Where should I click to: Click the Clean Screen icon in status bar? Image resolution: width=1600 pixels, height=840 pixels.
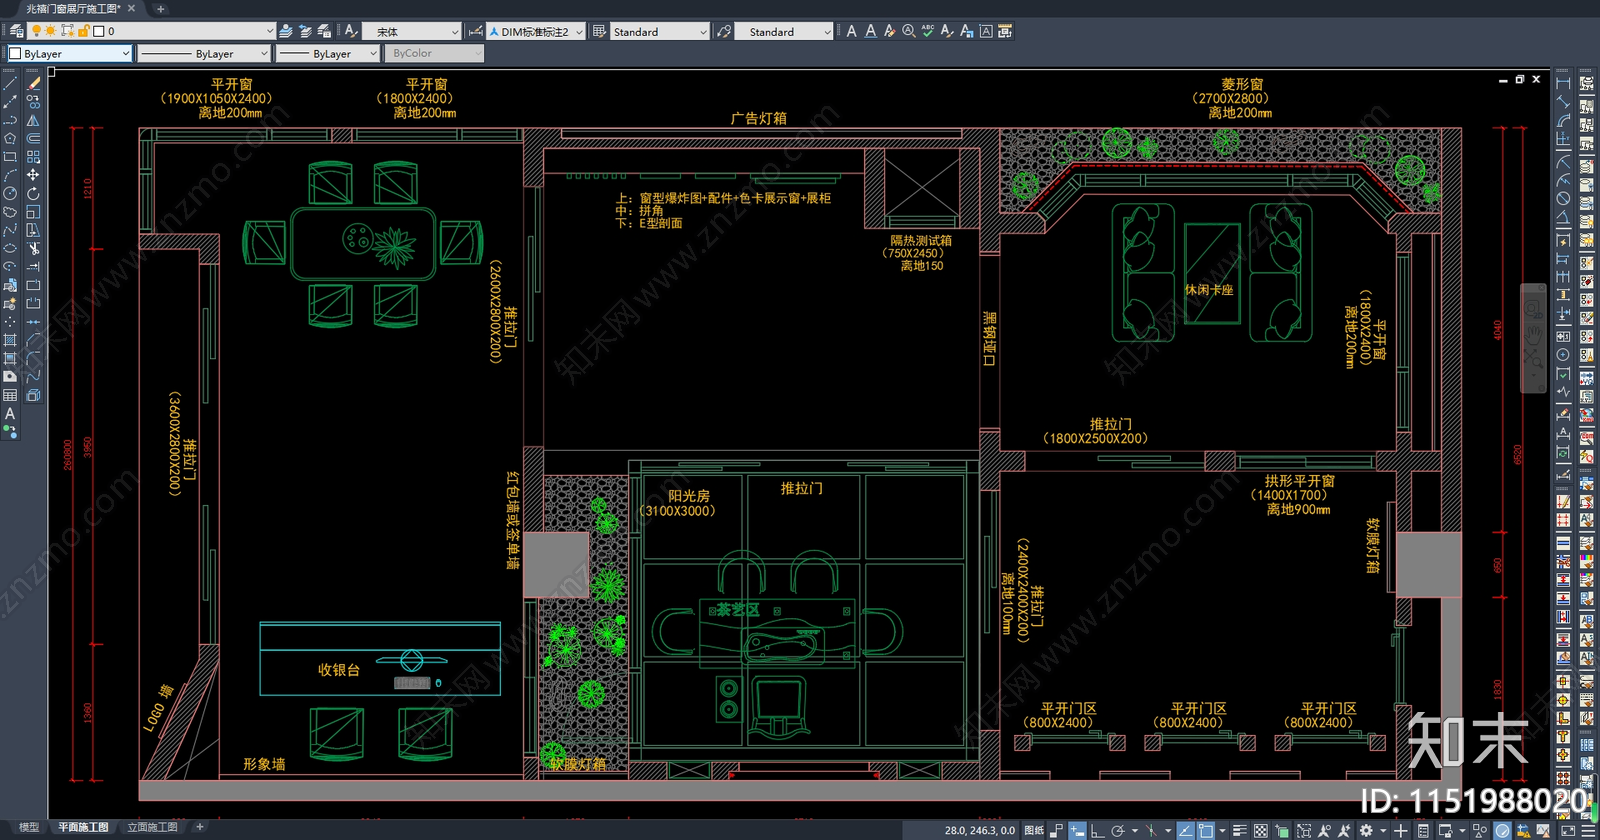[1567, 830]
